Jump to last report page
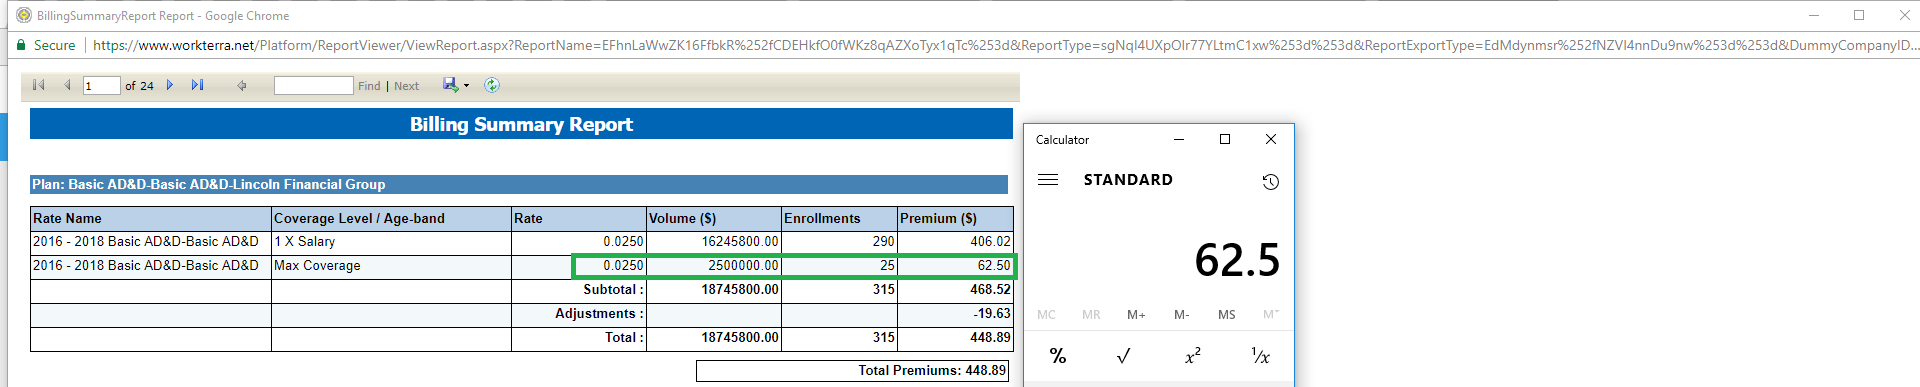Viewport: 1920px width, 387px height. coord(197,85)
